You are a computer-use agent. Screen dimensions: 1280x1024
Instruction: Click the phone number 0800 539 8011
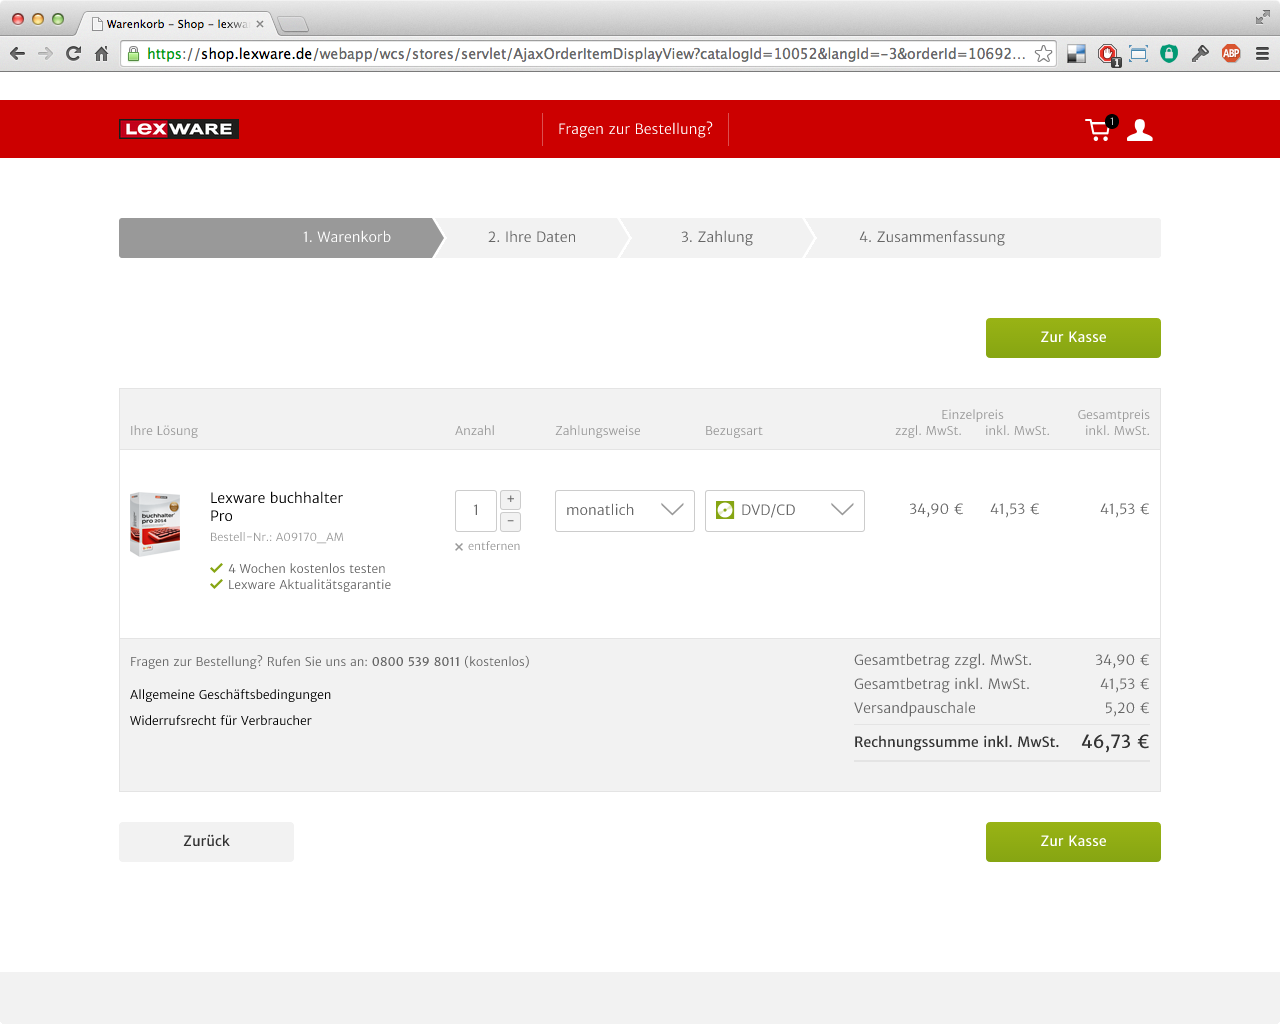coord(416,662)
